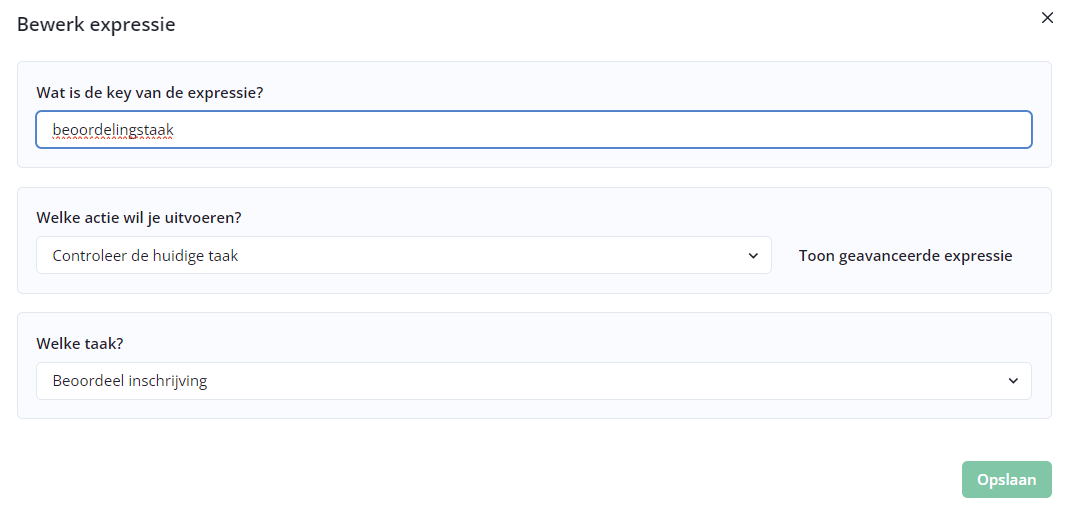Click the chevron arrow of the Welke taak dropdown
This screenshot has width=1069, height=506.
(1013, 381)
